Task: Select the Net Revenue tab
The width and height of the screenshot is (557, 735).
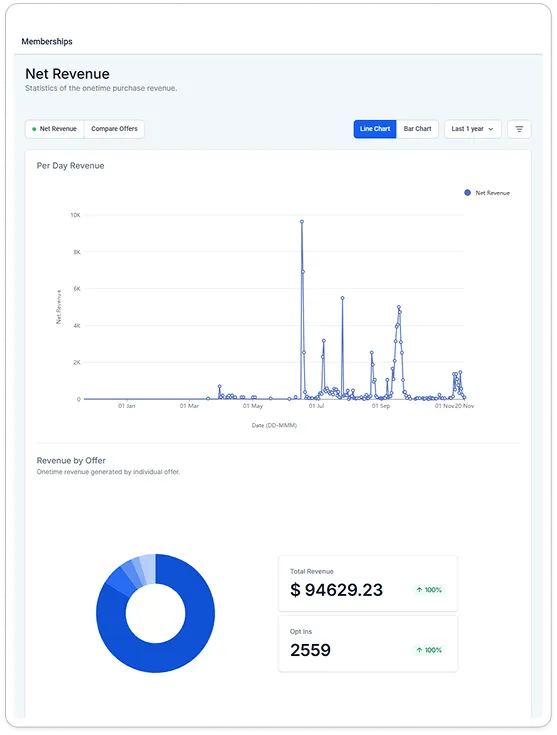Action: coord(54,129)
